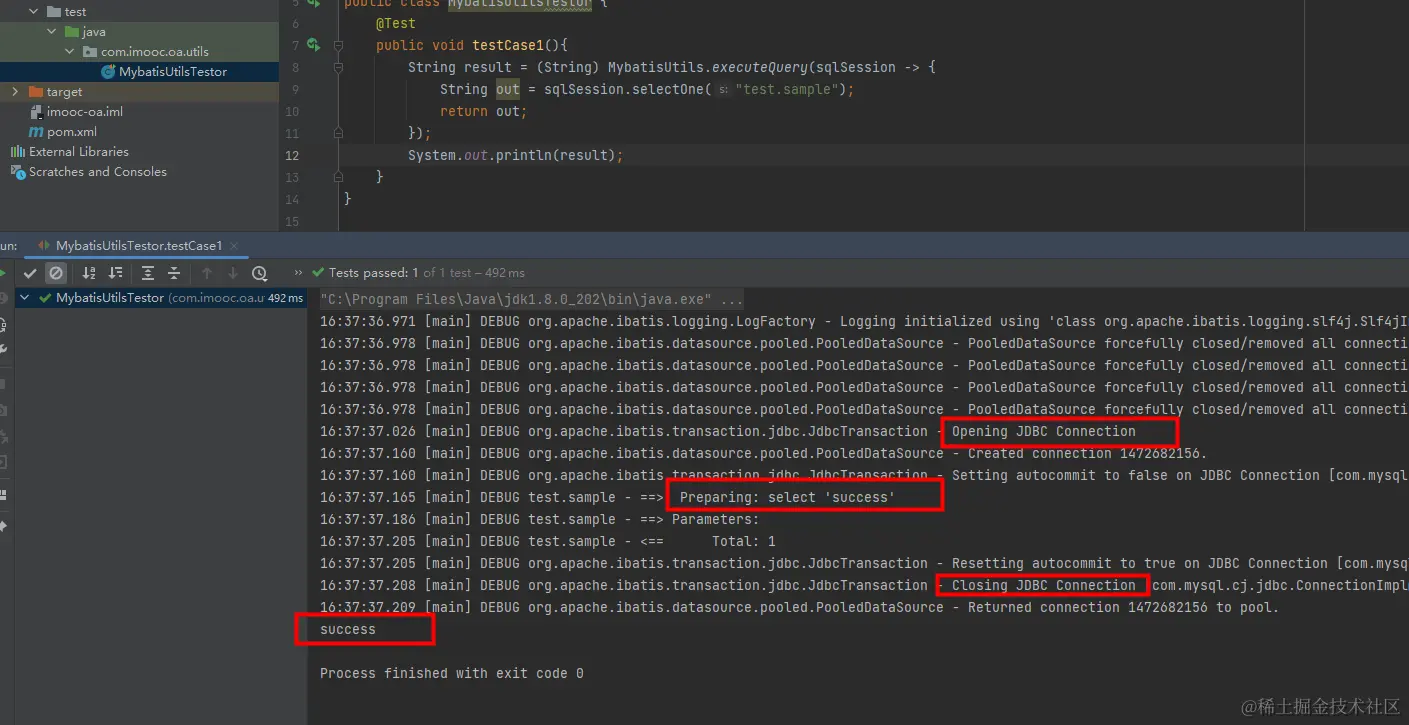Screen dimensions: 1409x725
Task: Click @Test annotation in editor
Action: 396,23
